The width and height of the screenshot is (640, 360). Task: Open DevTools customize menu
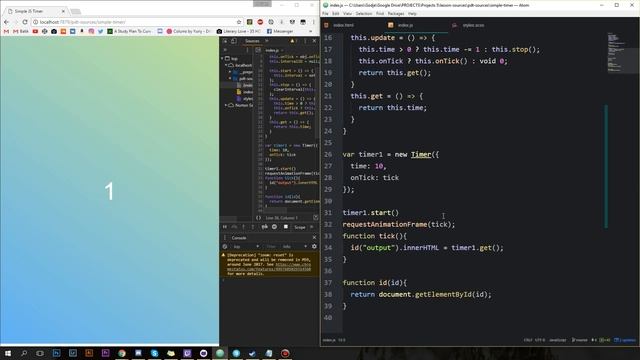tap(305, 41)
